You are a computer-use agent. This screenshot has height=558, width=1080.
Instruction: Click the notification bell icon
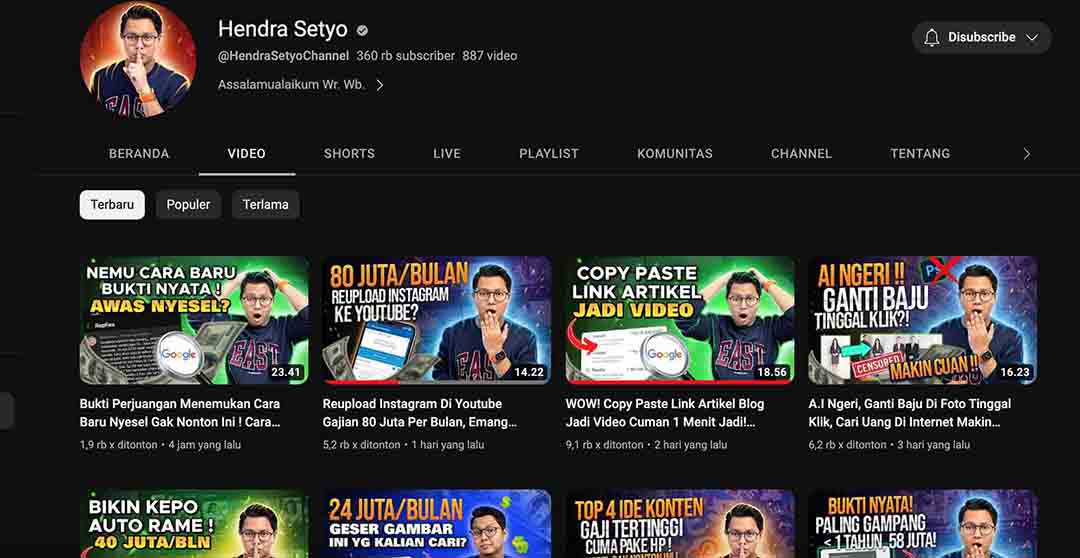[931, 37]
